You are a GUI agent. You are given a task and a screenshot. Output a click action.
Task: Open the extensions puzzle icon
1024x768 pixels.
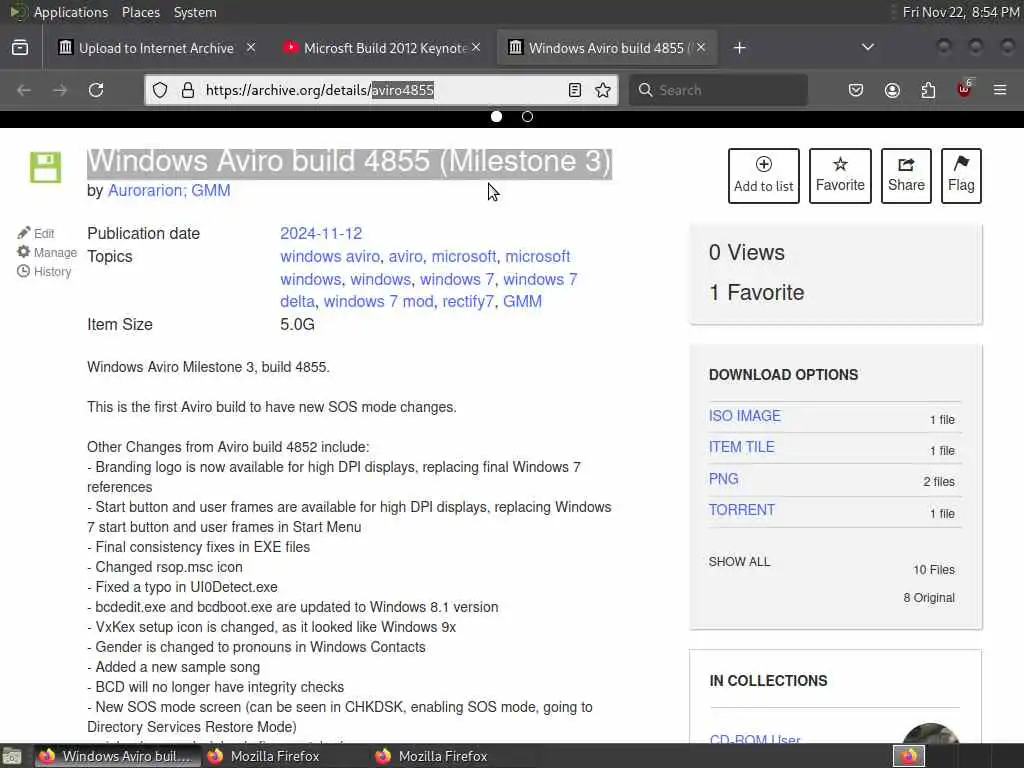pyautogui.click(x=928, y=90)
